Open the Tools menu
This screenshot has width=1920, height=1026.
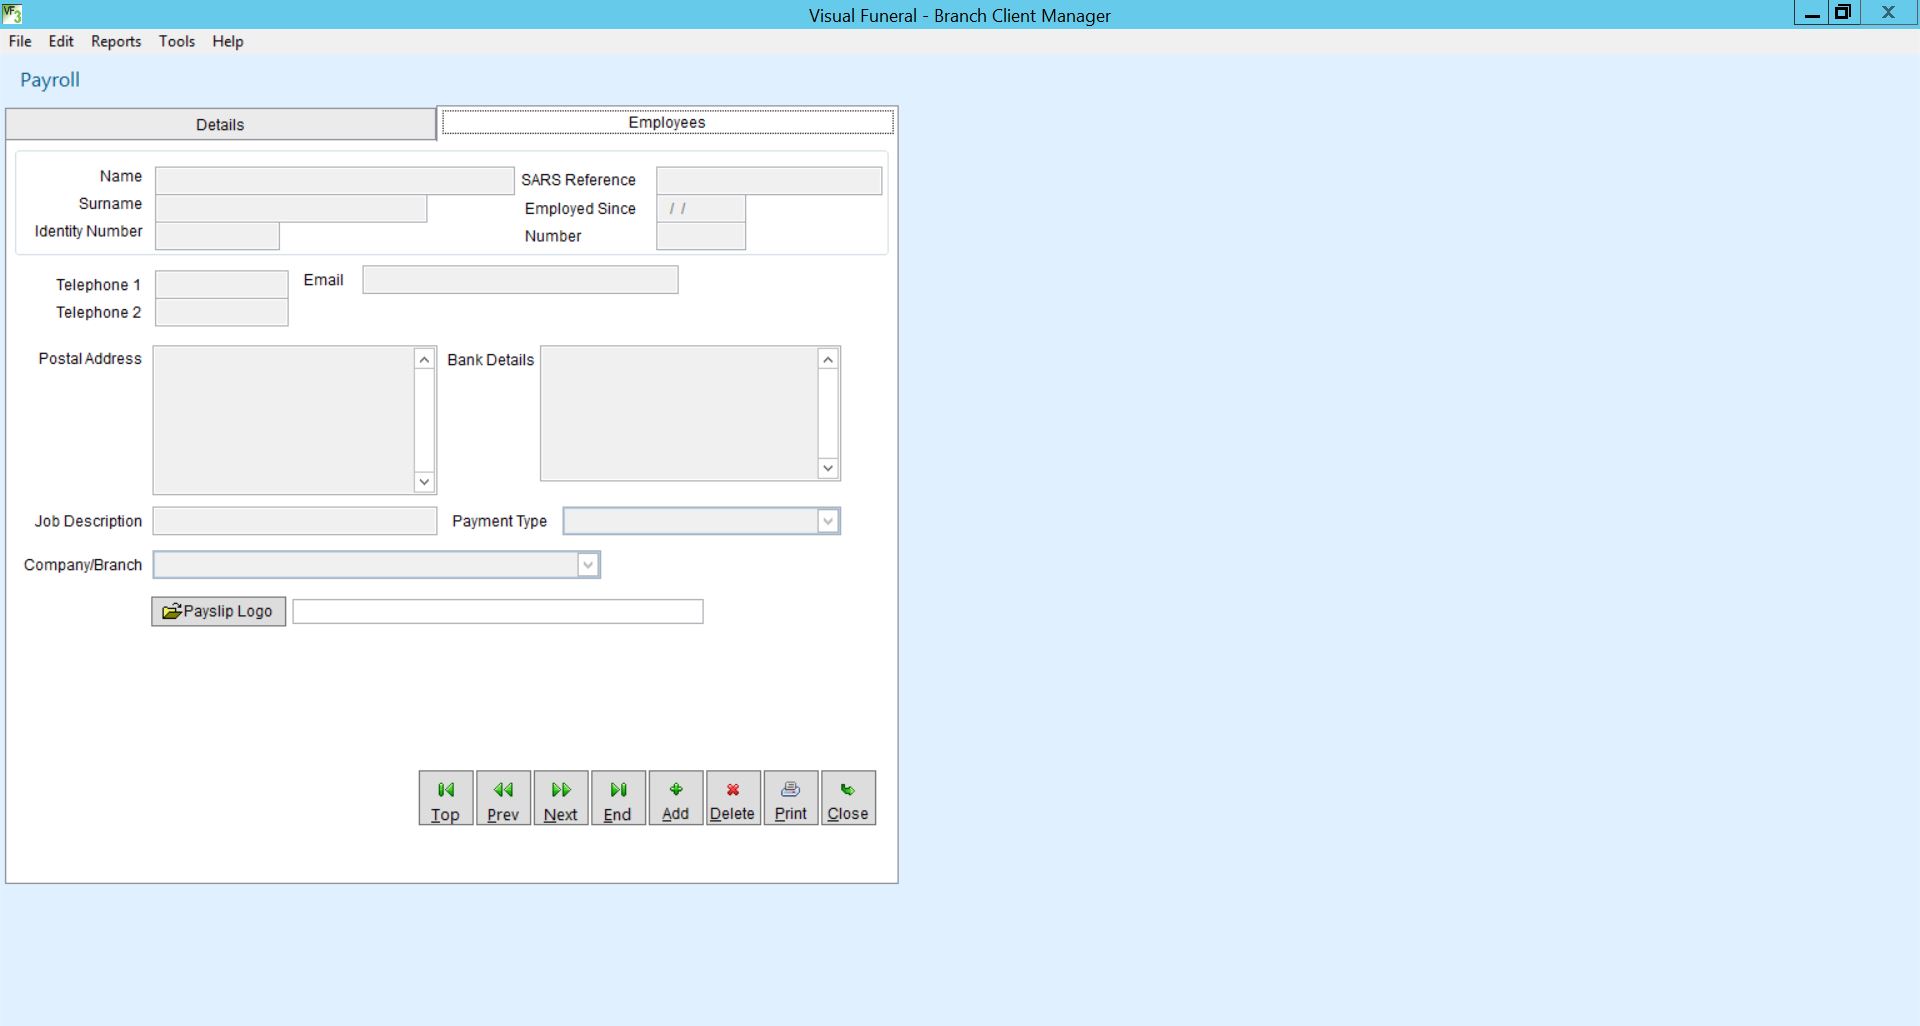(x=176, y=41)
